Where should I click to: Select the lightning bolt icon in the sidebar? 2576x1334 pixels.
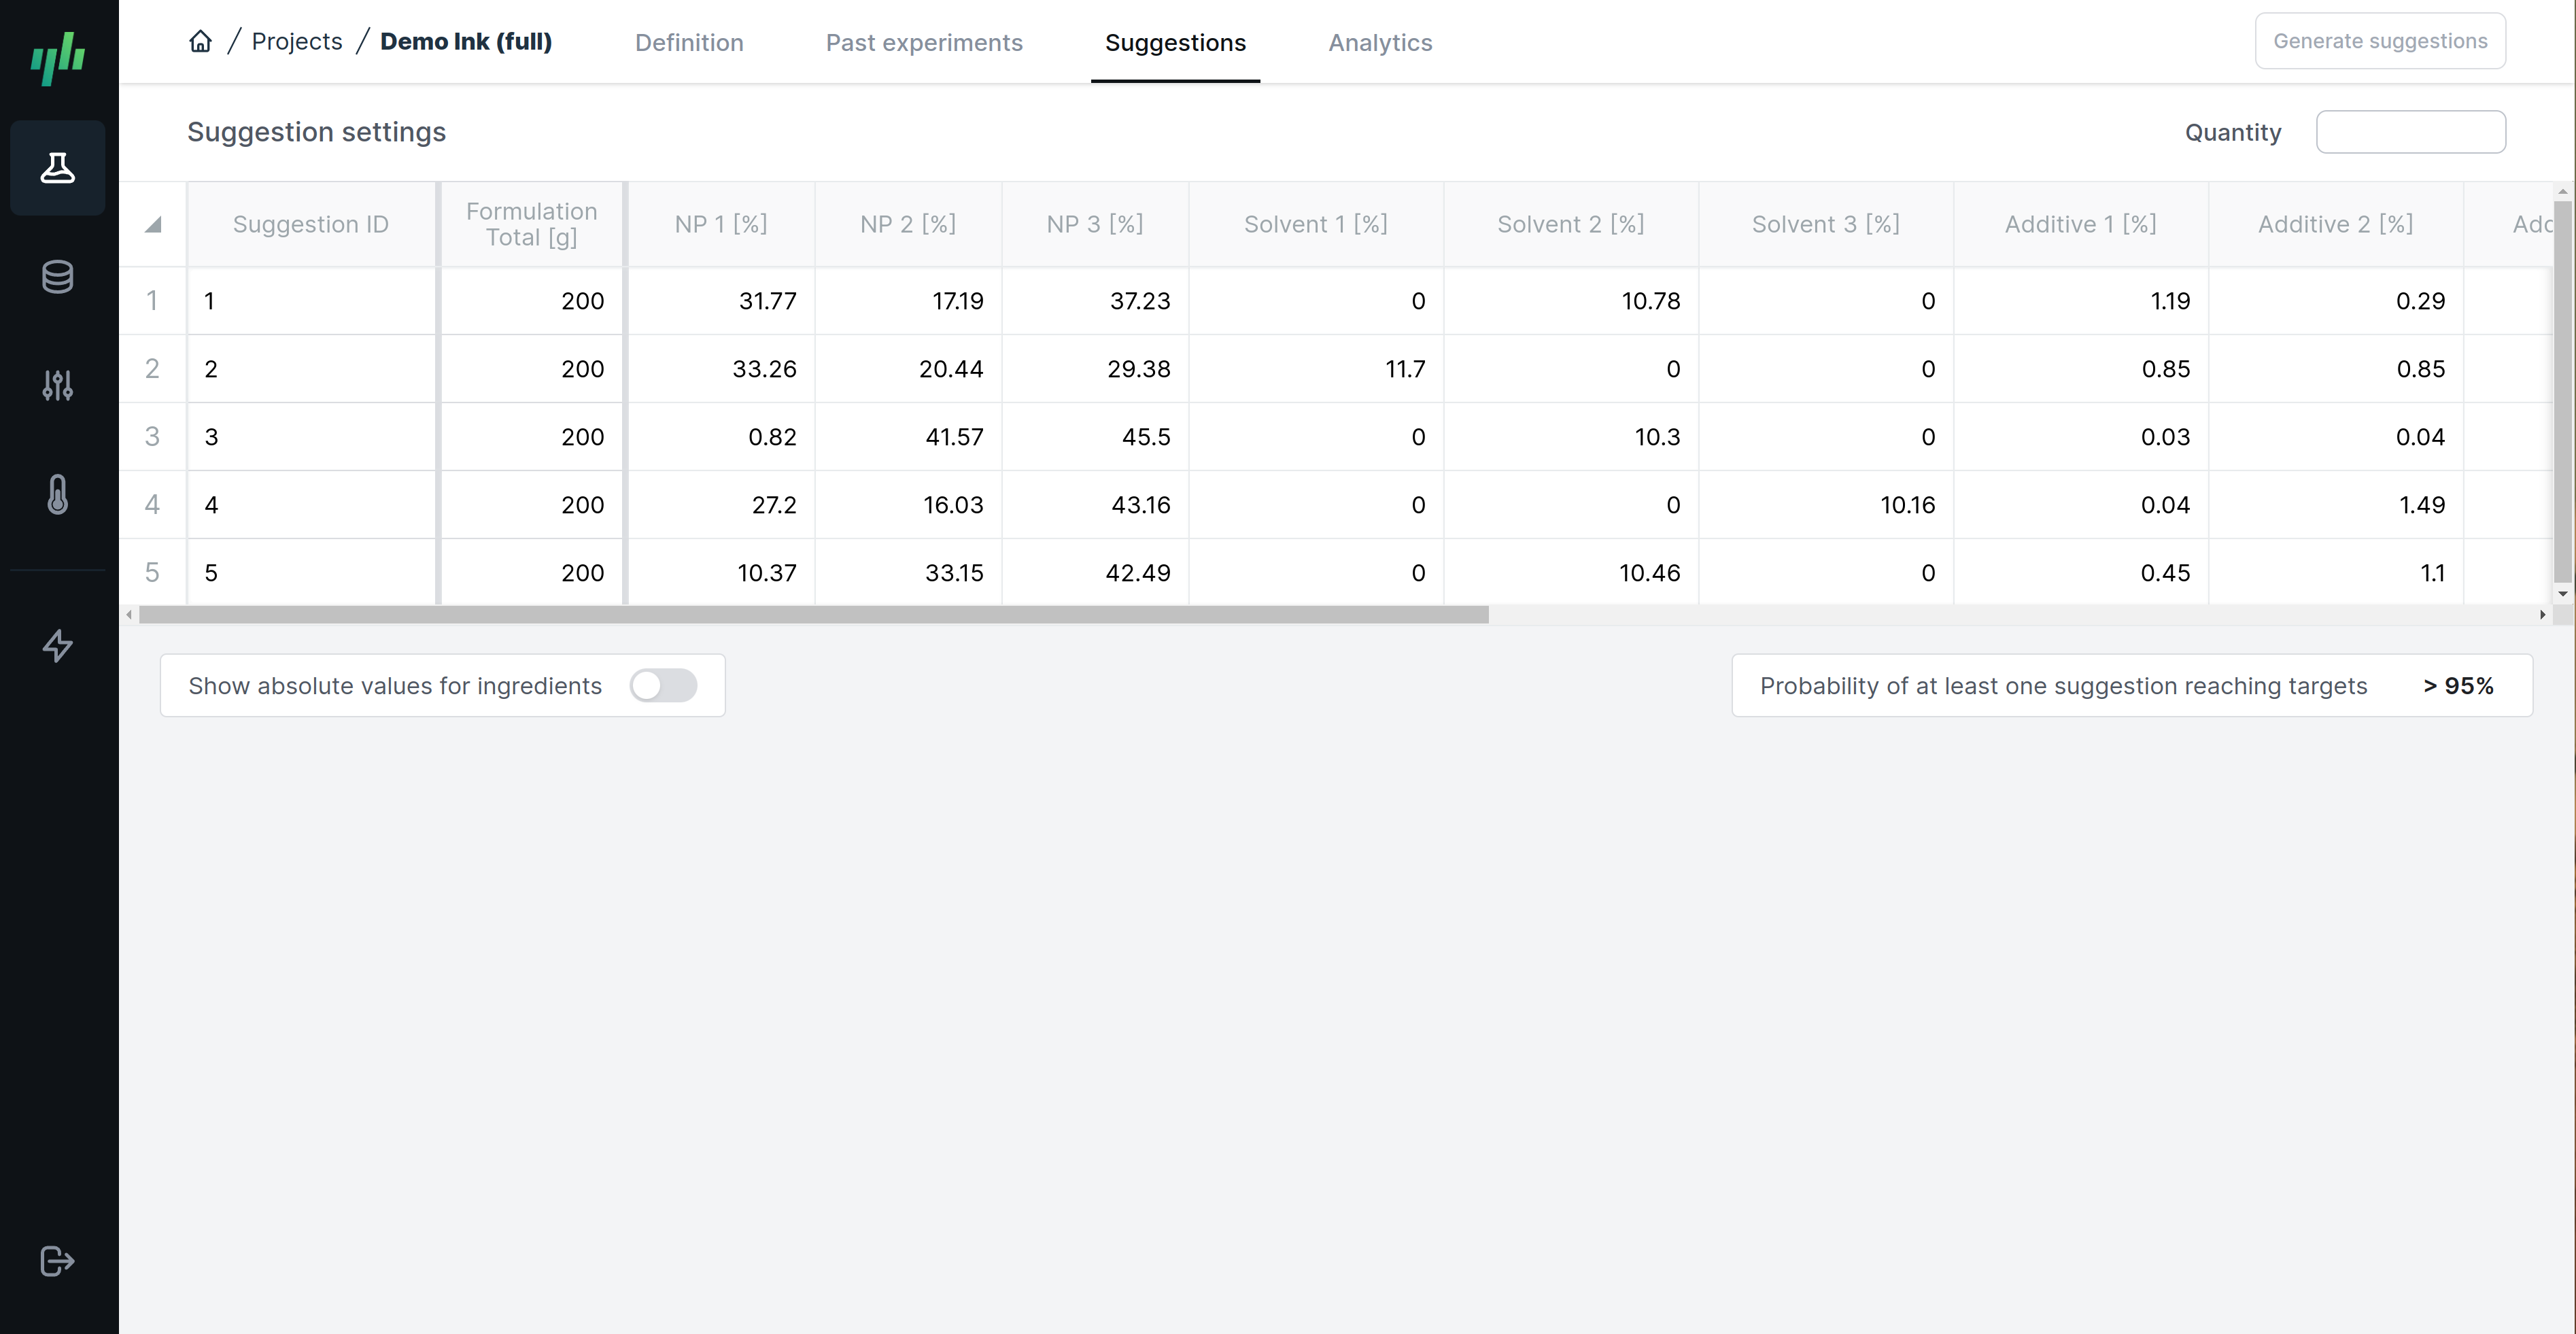coord(57,647)
